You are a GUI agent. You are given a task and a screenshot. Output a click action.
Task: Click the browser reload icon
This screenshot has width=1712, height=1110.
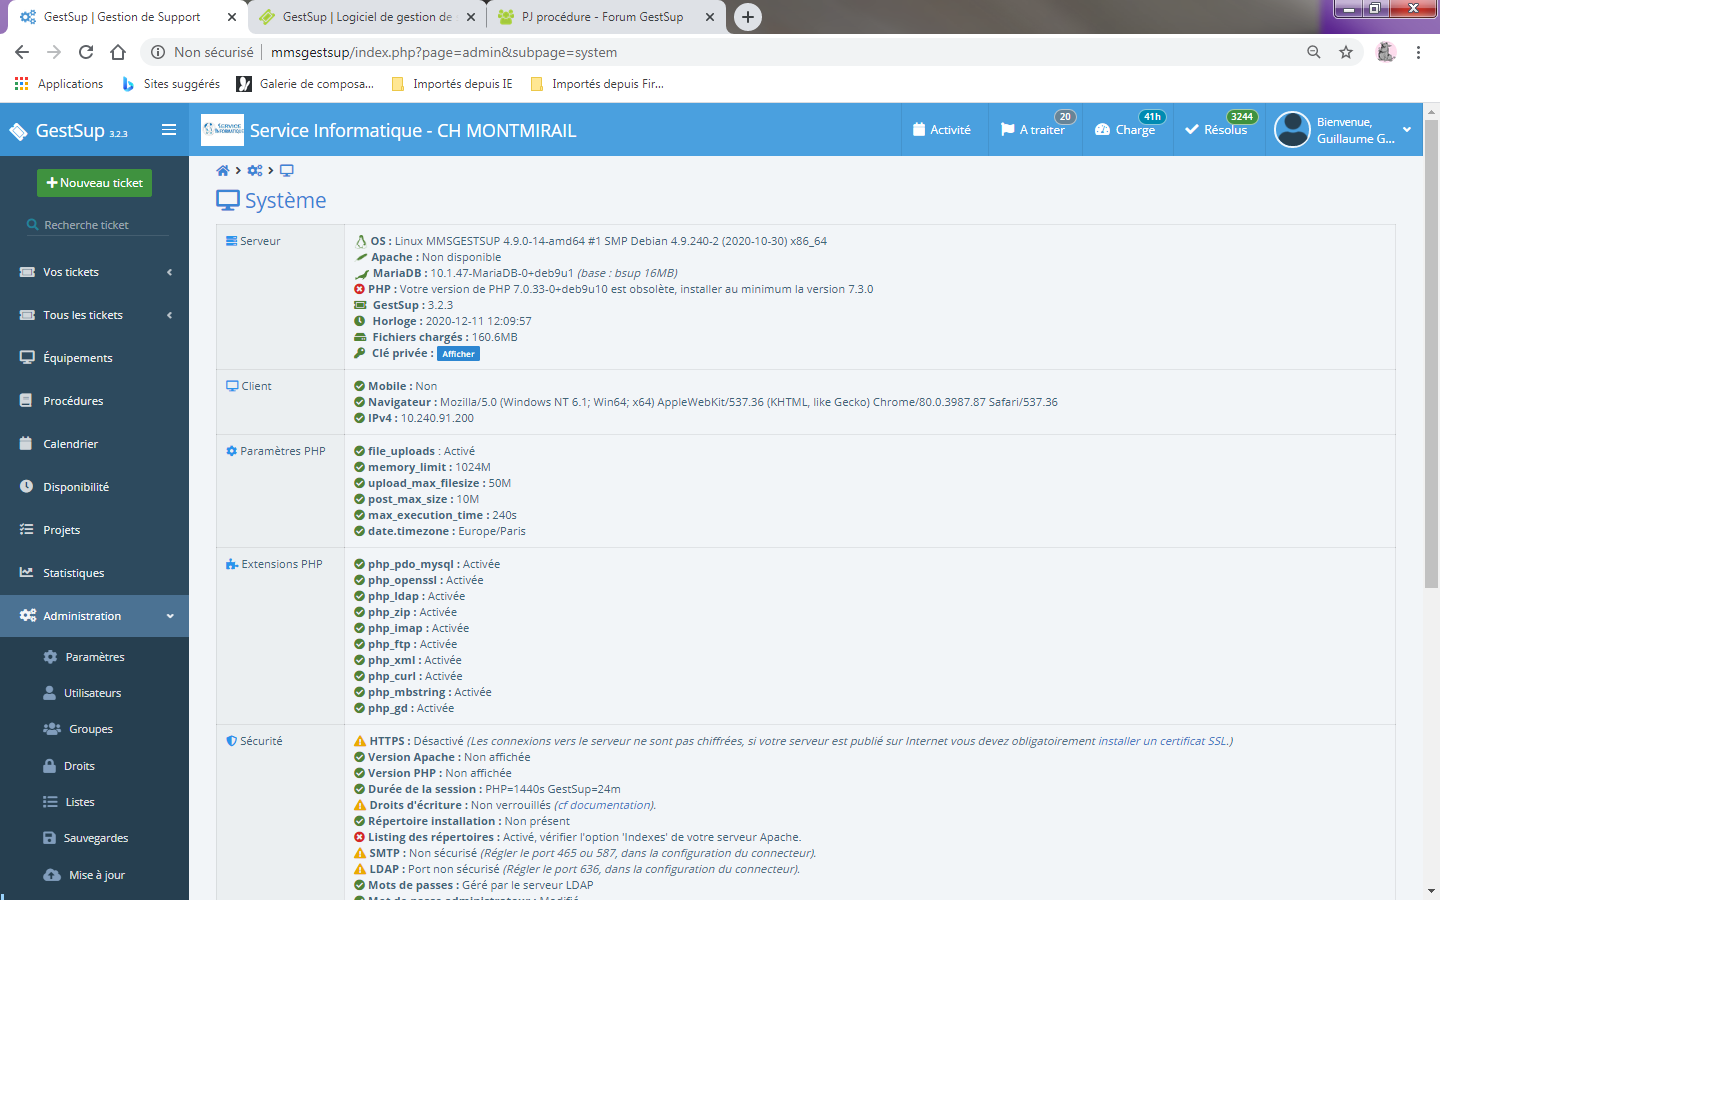[86, 52]
